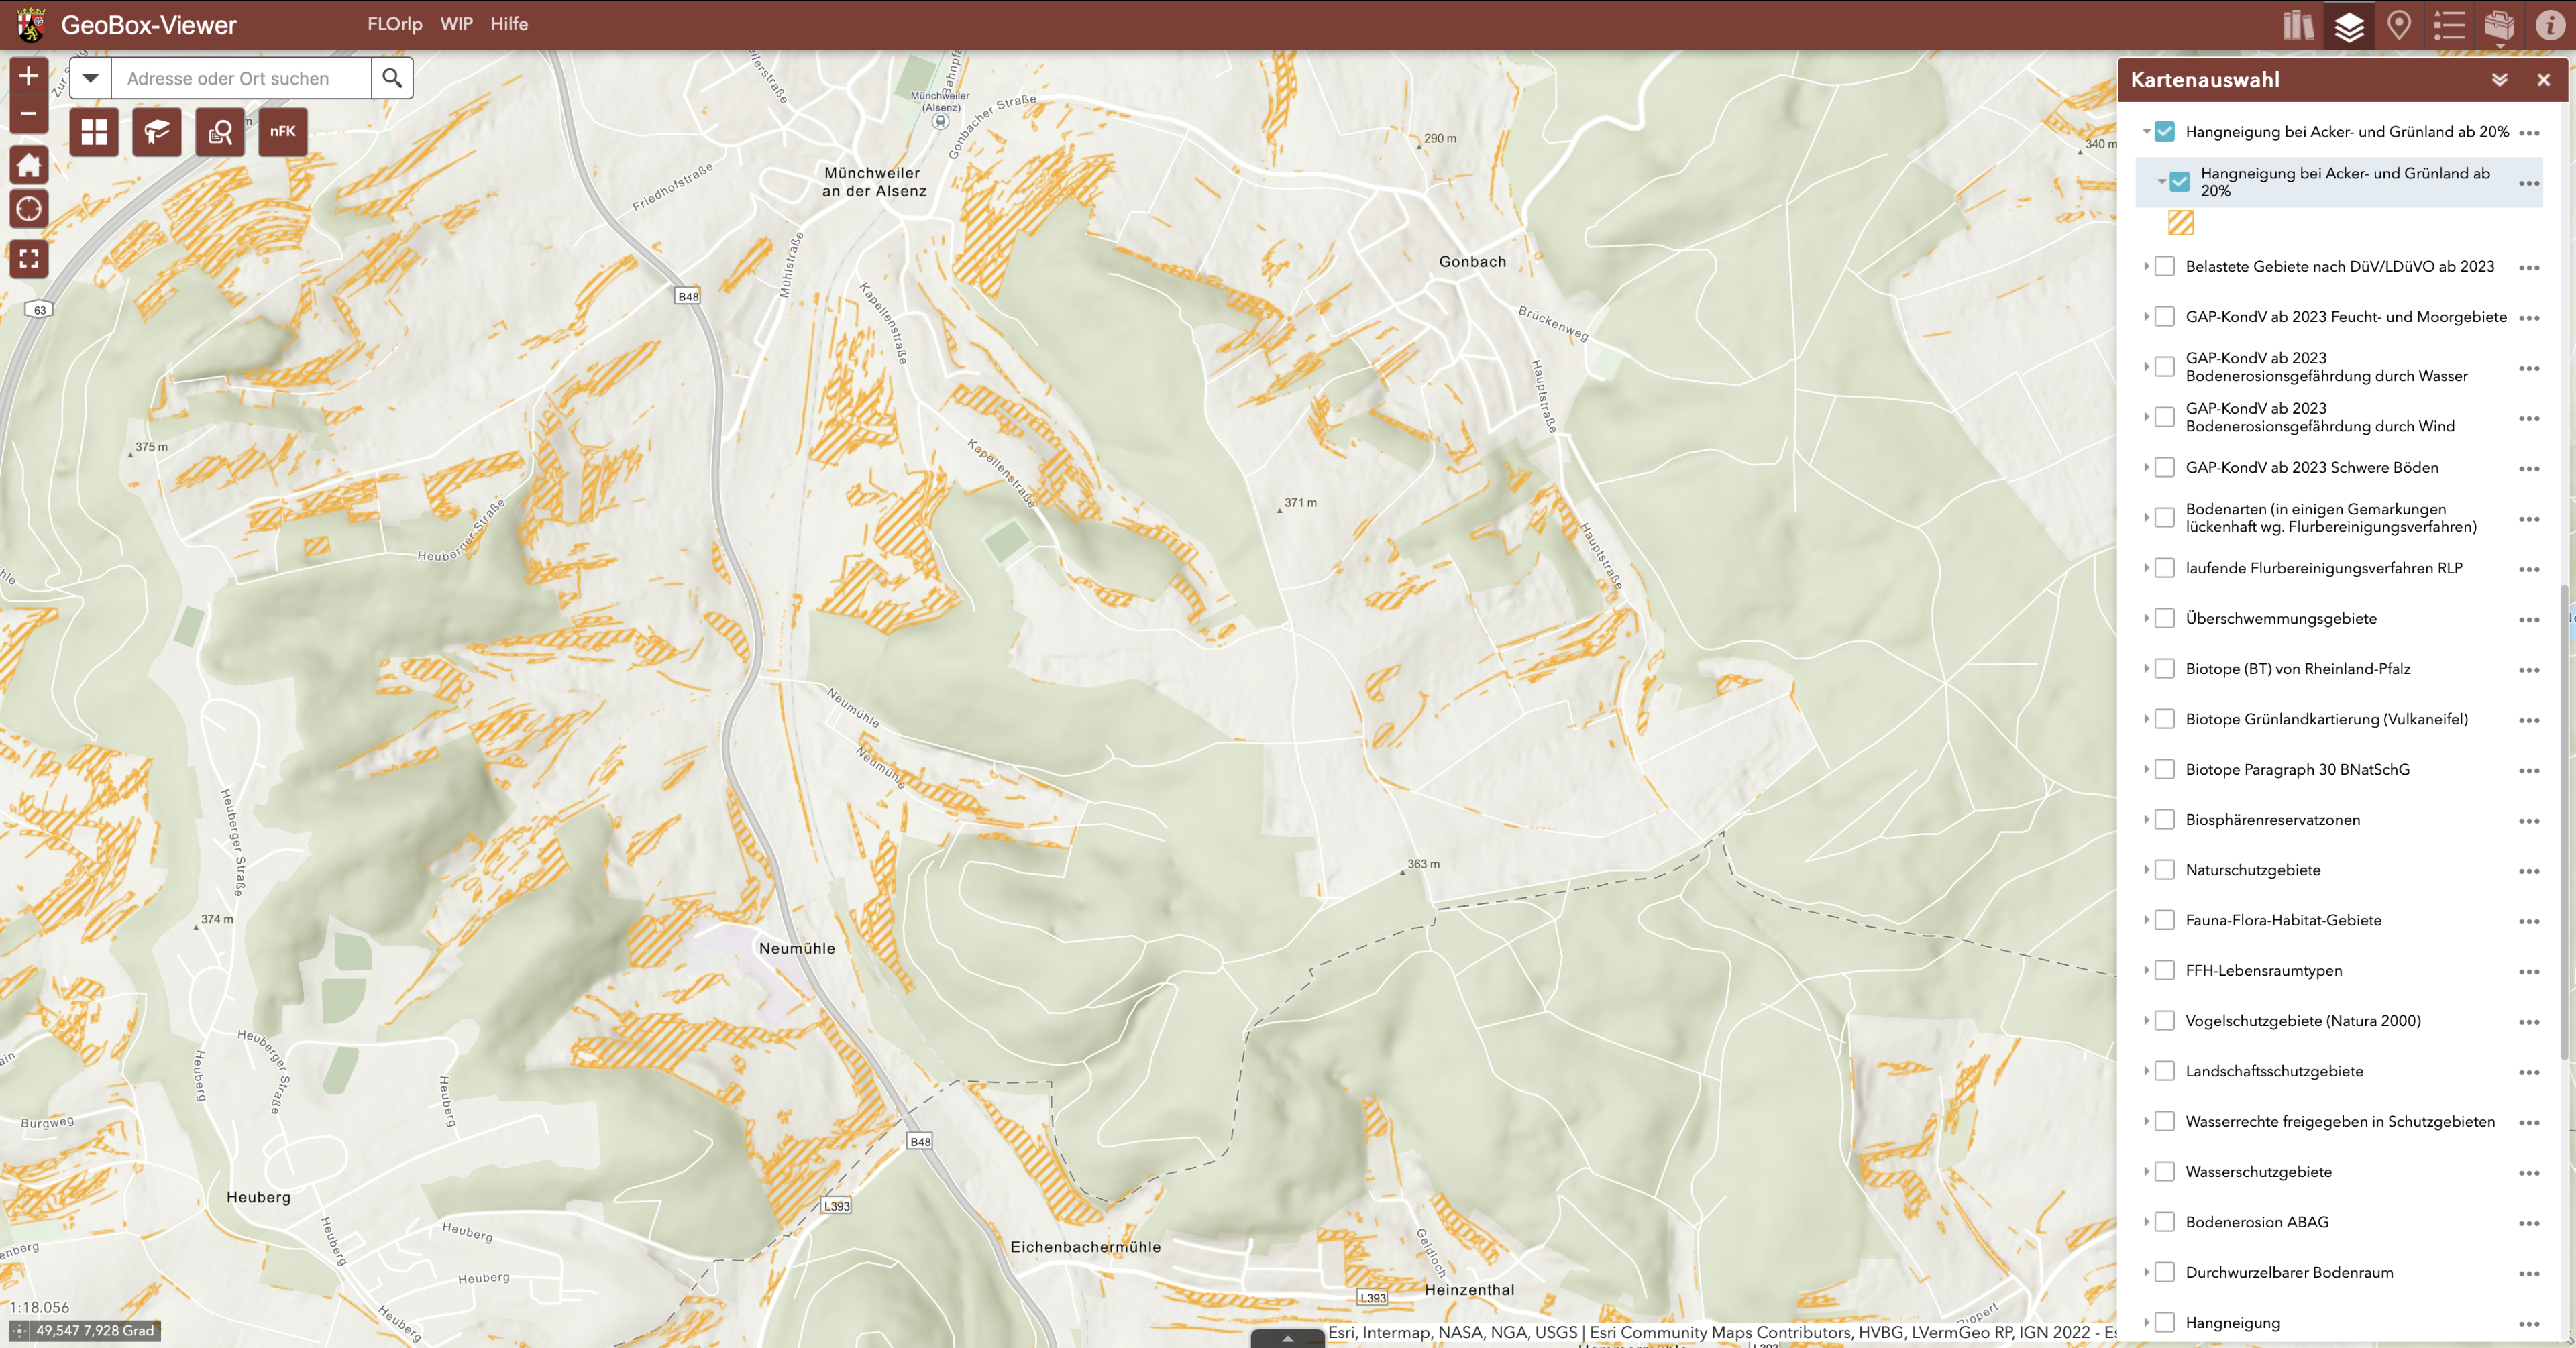Select Wasserrechte freigegeben in Schutzgebieten name
2576x1348 pixels.
click(2339, 1121)
